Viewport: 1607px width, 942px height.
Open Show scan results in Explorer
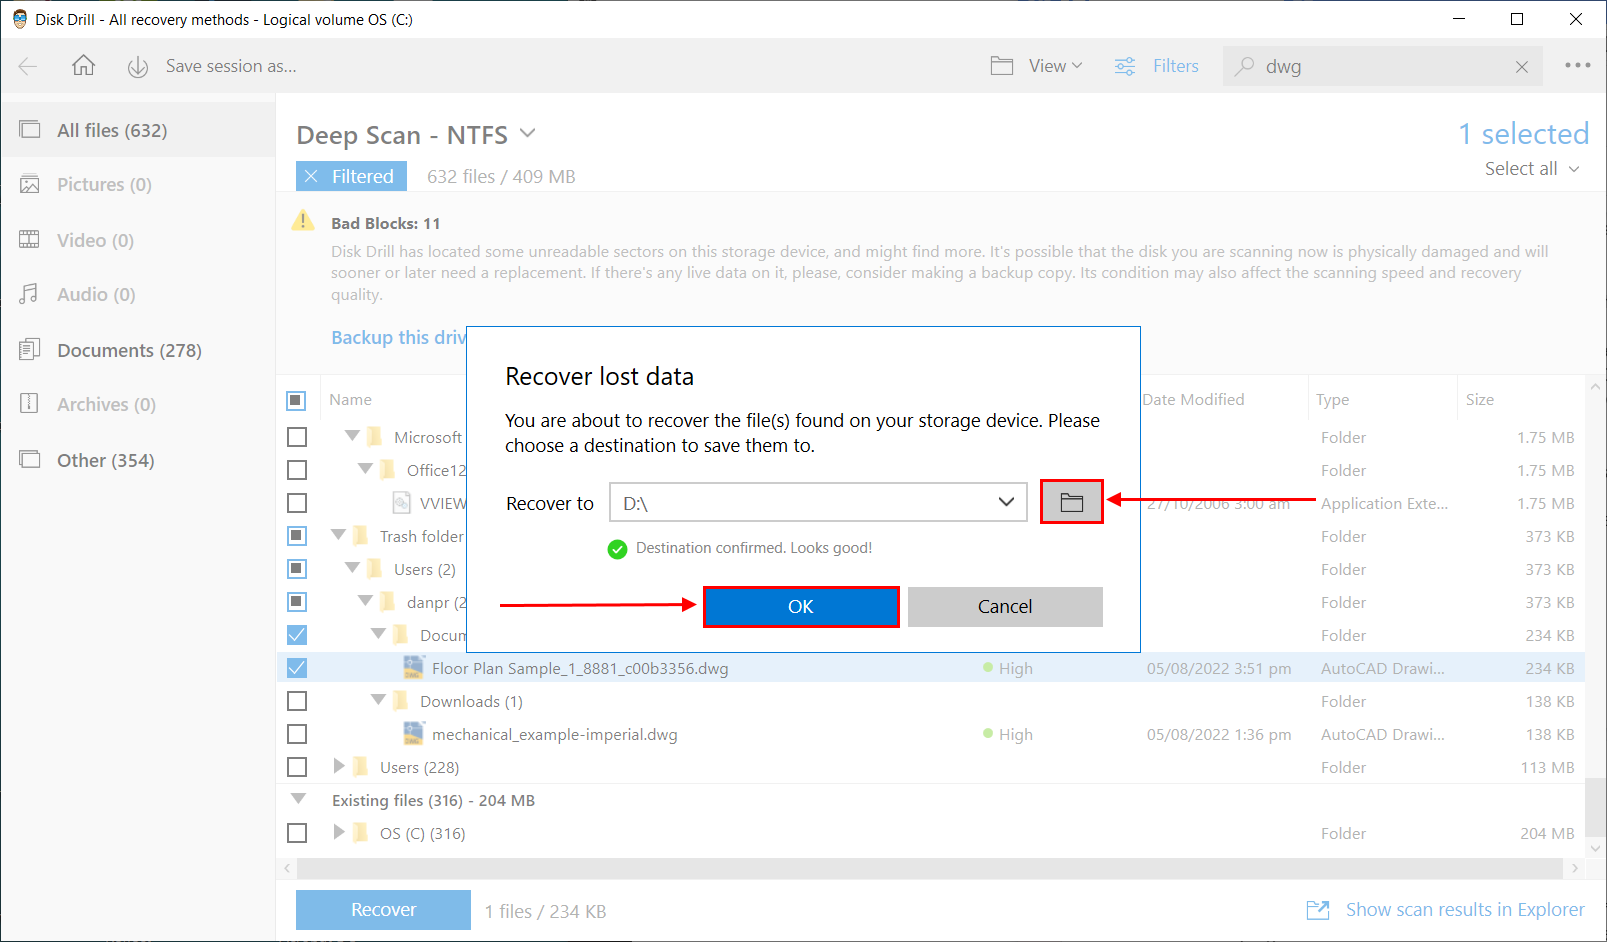pos(1465,910)
